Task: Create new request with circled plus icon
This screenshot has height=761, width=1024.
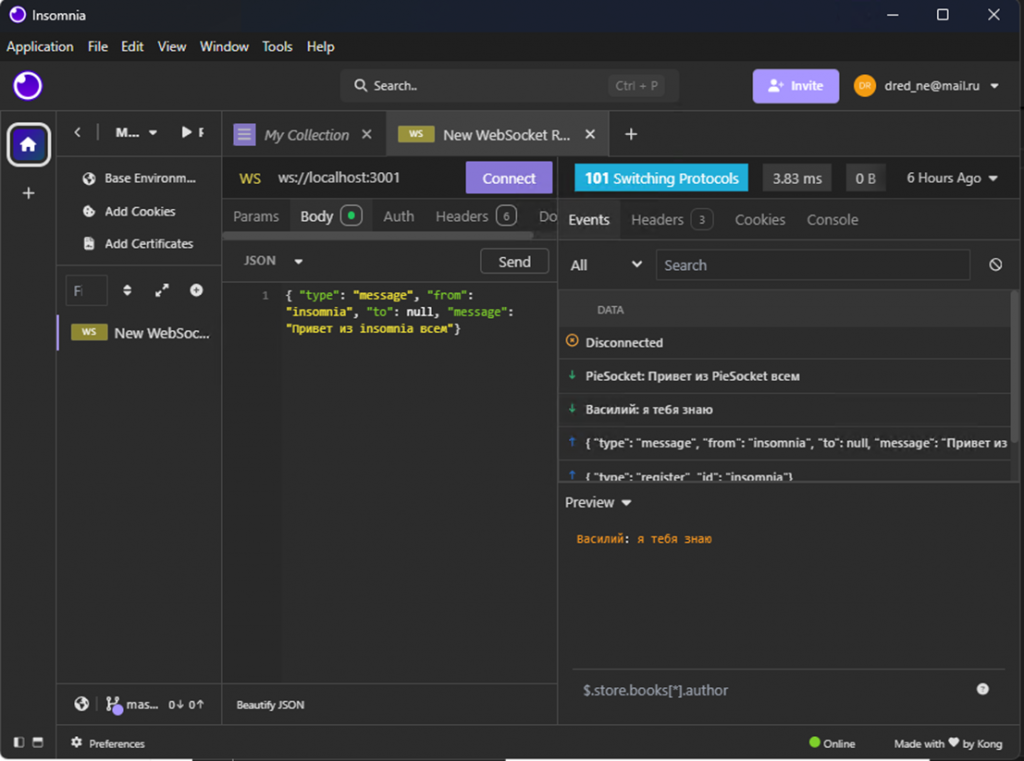Action: tap(196, 290)
